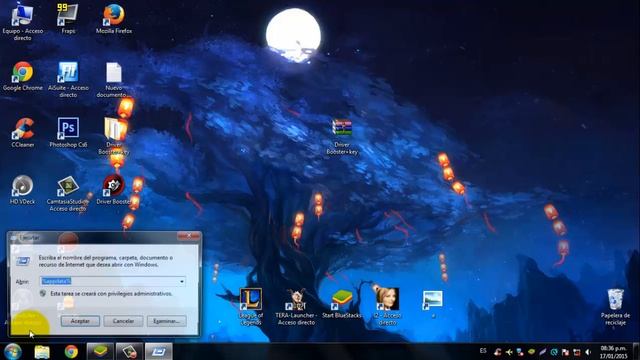Click the airplane icon in the system tray
Screen dimensions: 640x360
click(509, 352)
